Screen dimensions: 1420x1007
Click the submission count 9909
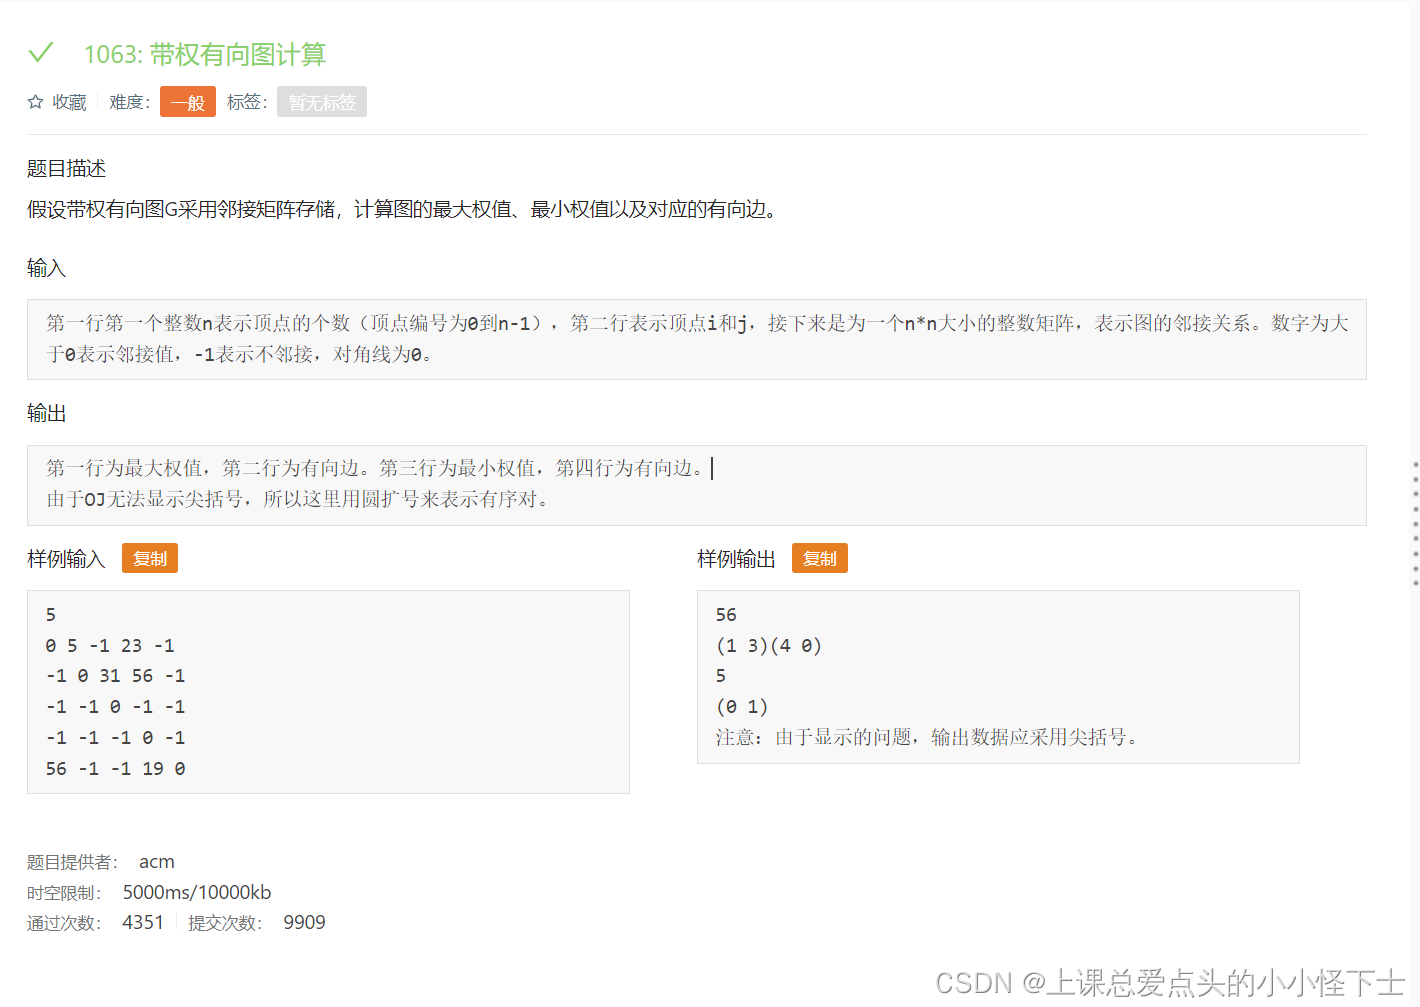pyautogui.click(x=304, y=922)
